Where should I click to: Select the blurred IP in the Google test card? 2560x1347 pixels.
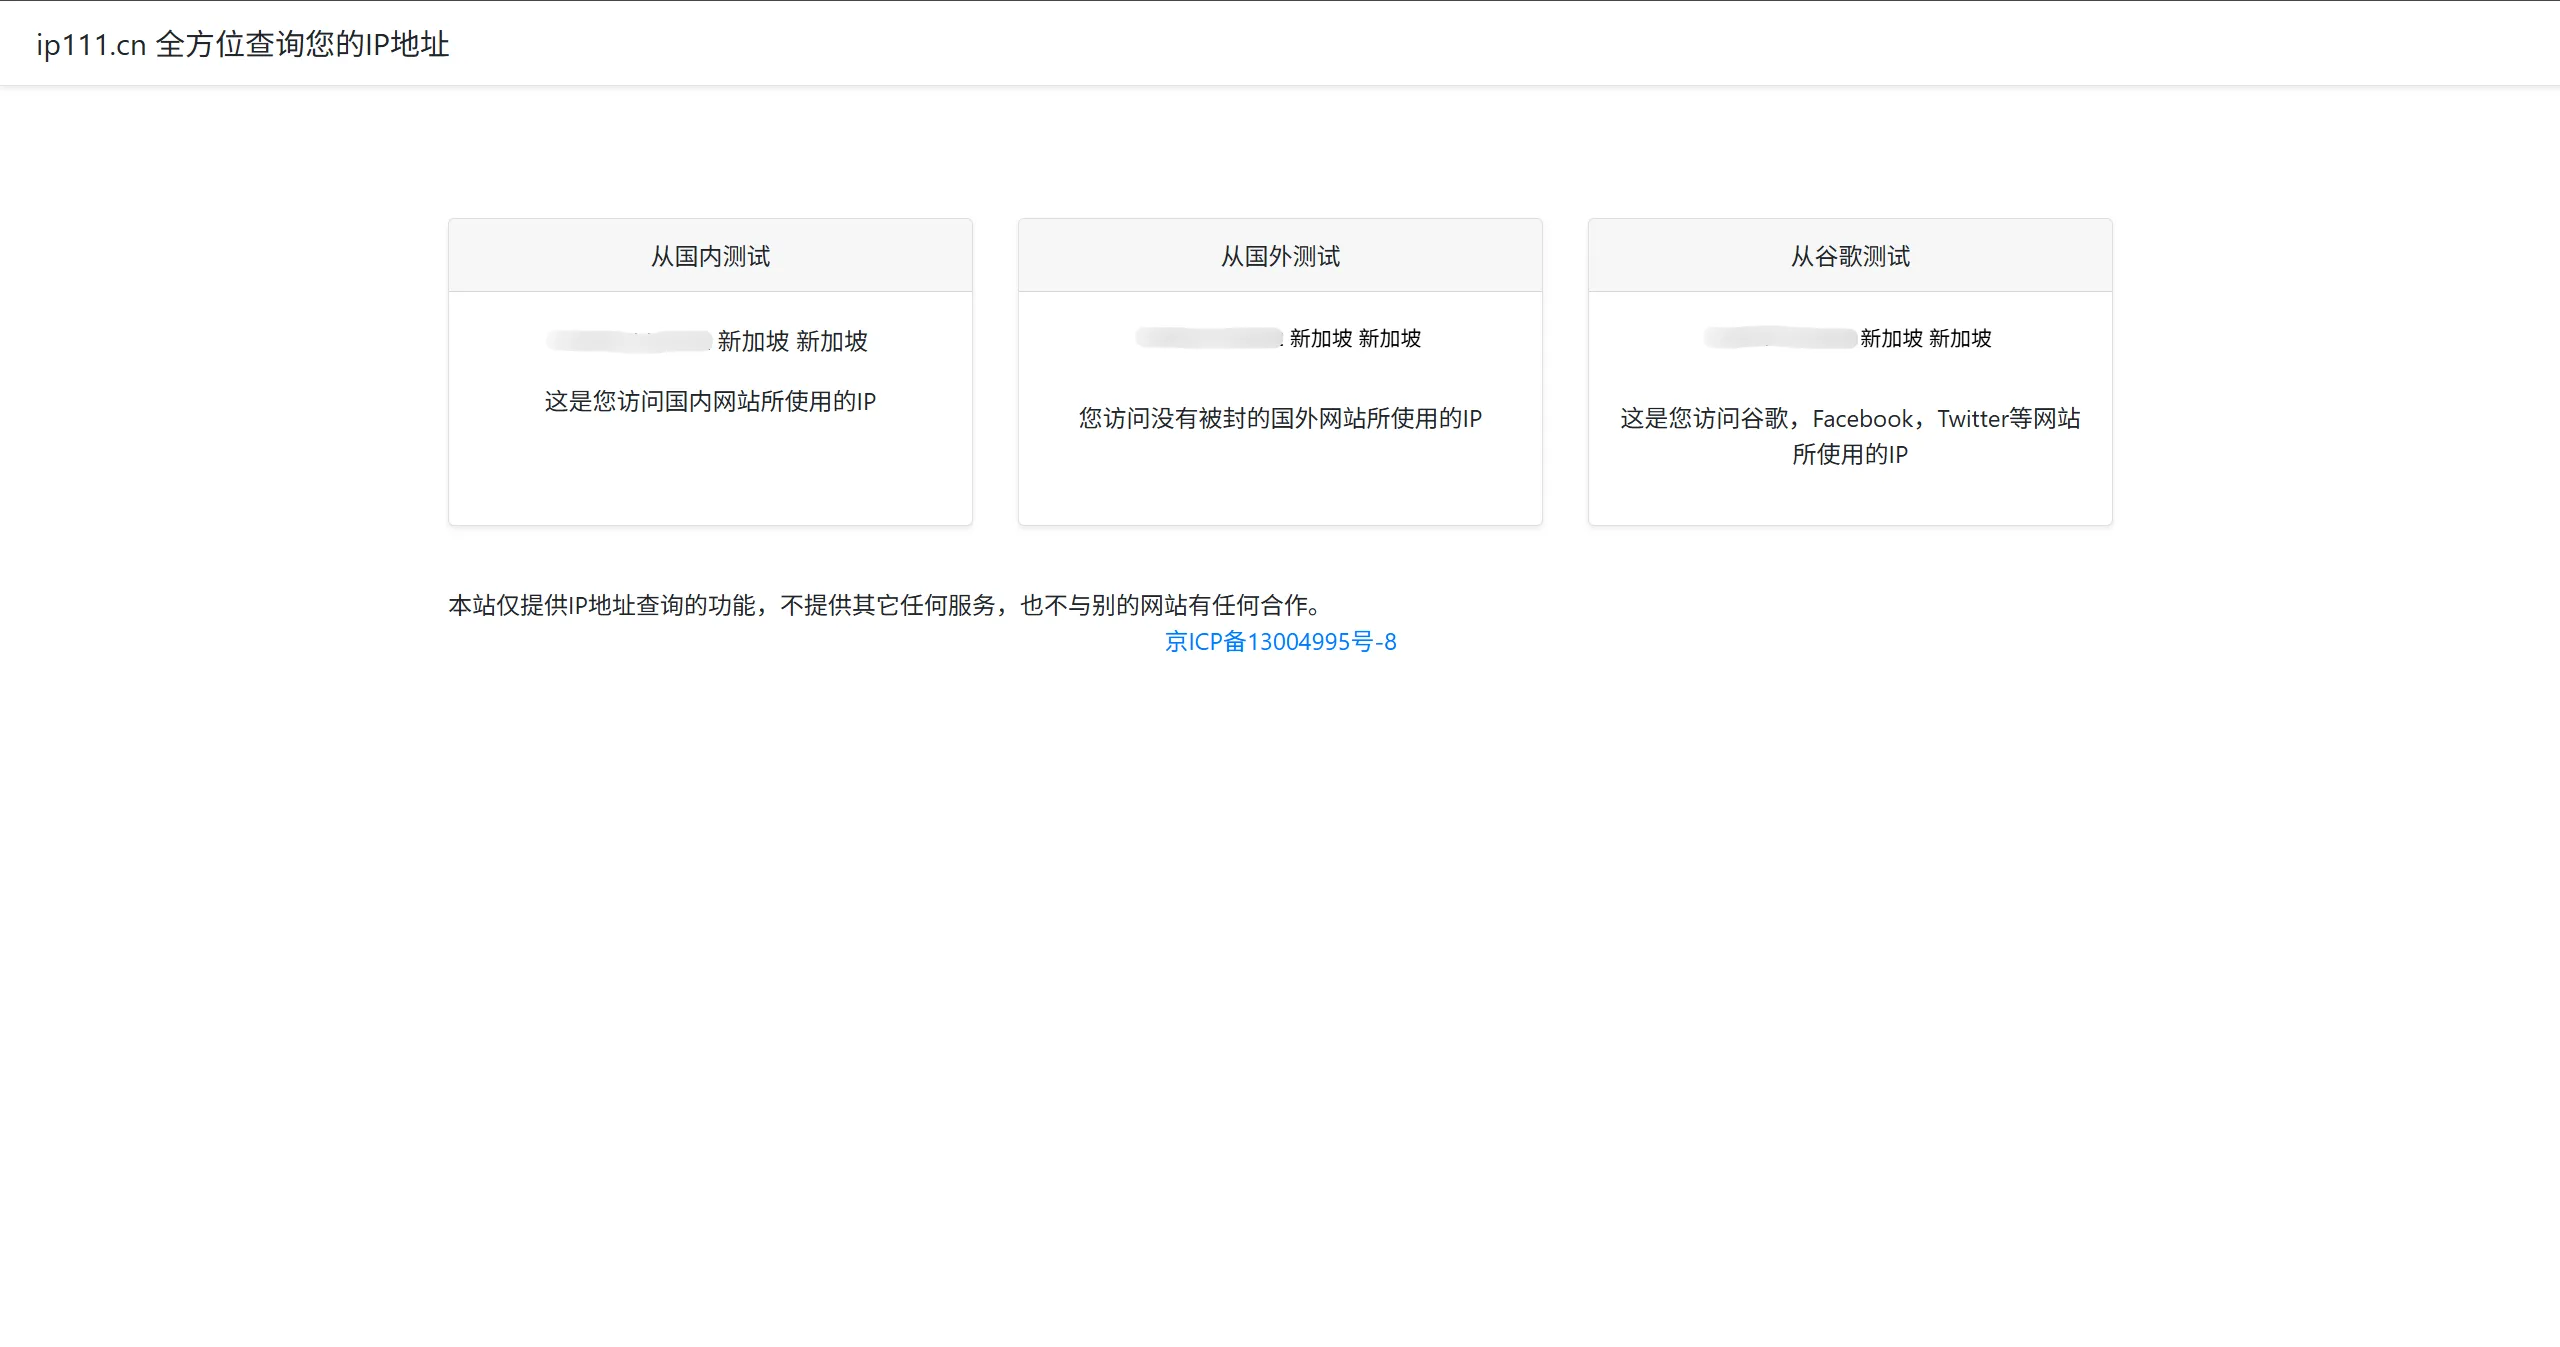(x=1780, y=337)
